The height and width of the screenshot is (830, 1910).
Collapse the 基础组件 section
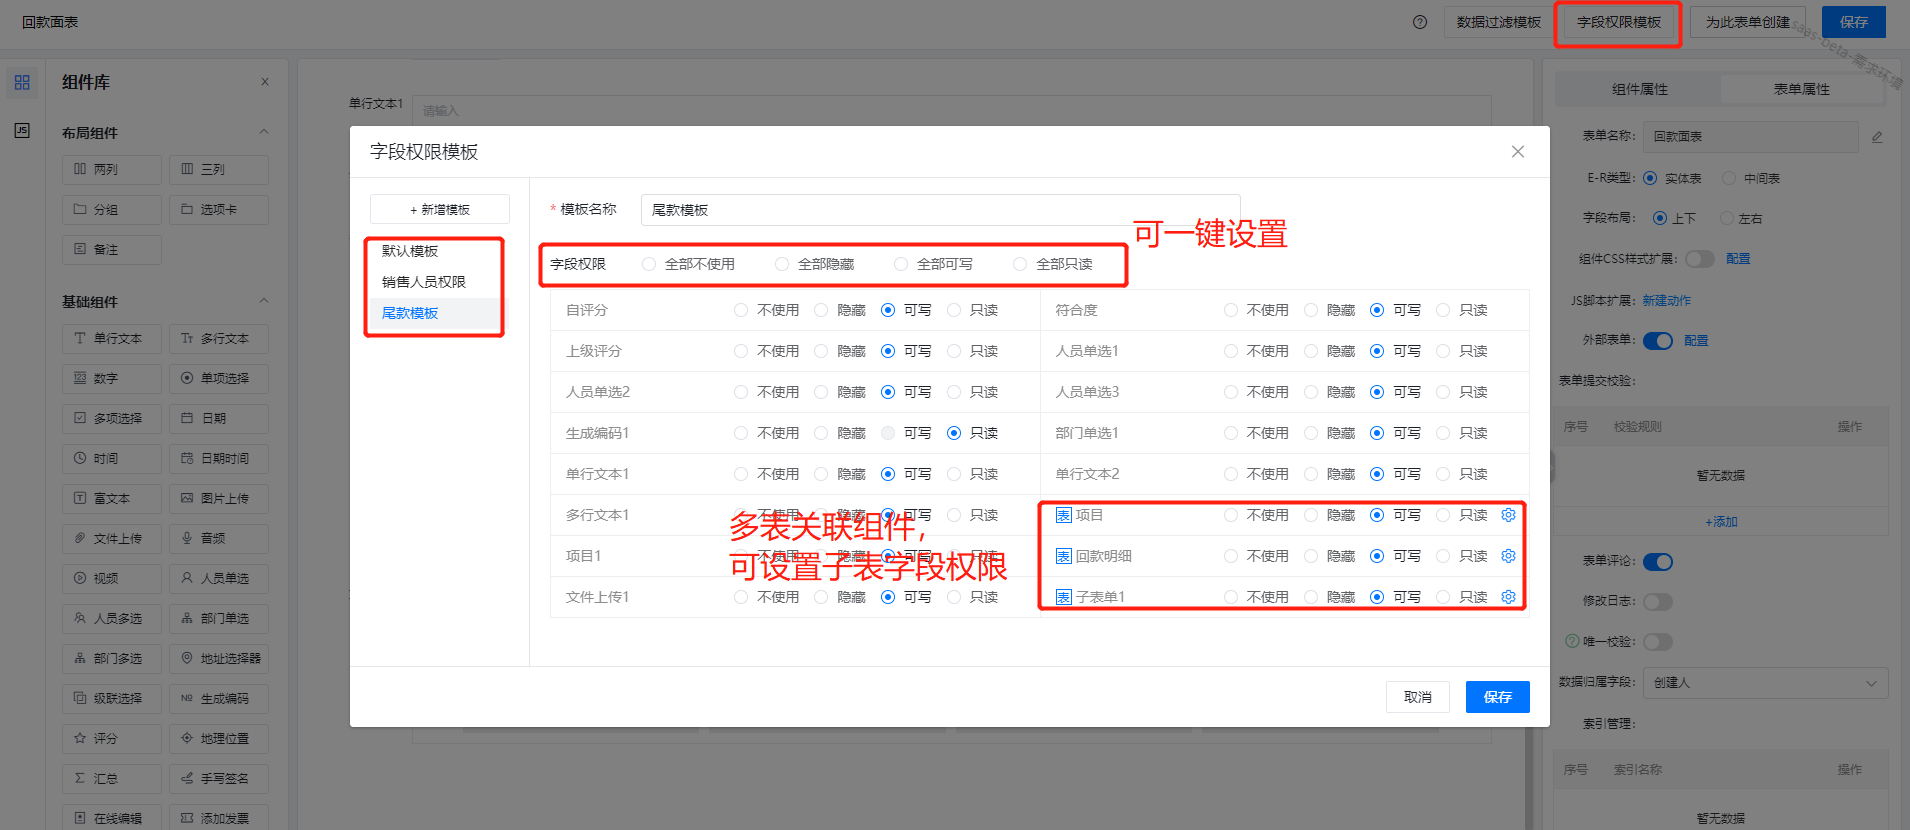[264, 301]
